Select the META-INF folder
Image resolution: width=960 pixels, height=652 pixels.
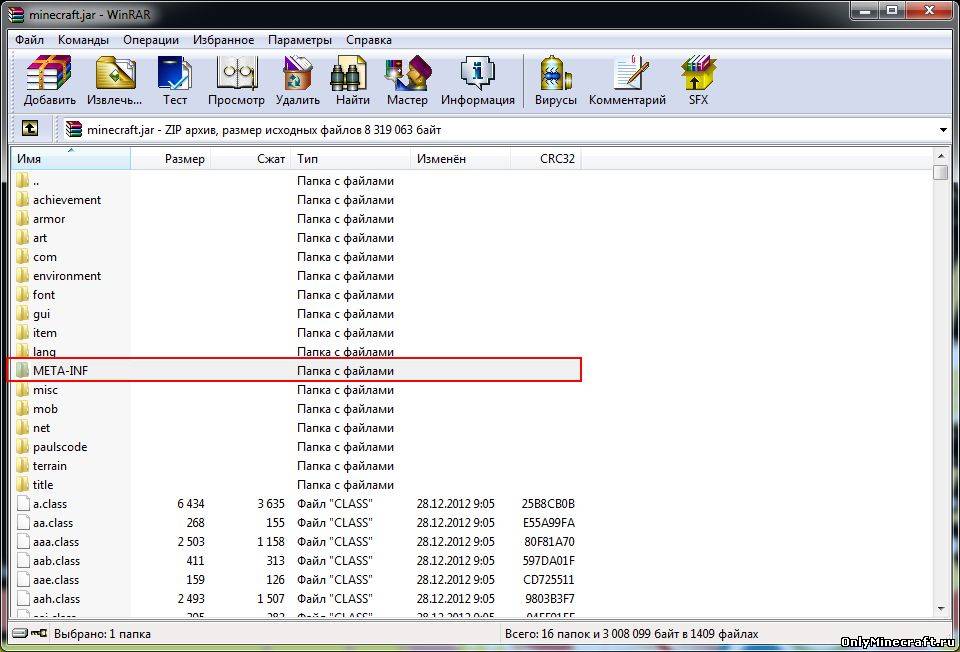60,371
